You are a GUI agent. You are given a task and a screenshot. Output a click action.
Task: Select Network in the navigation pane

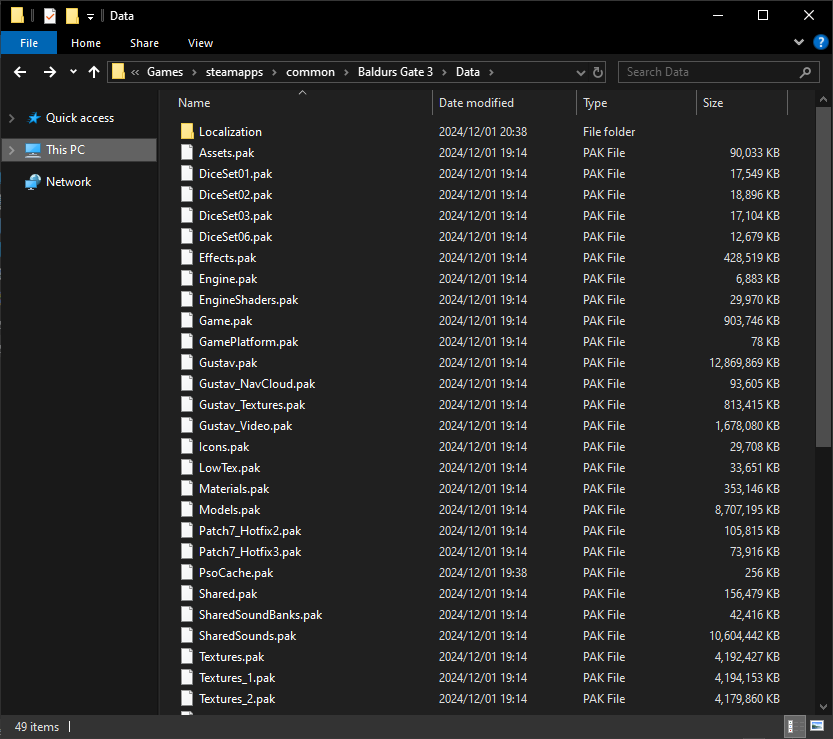(x=68, y=182)
